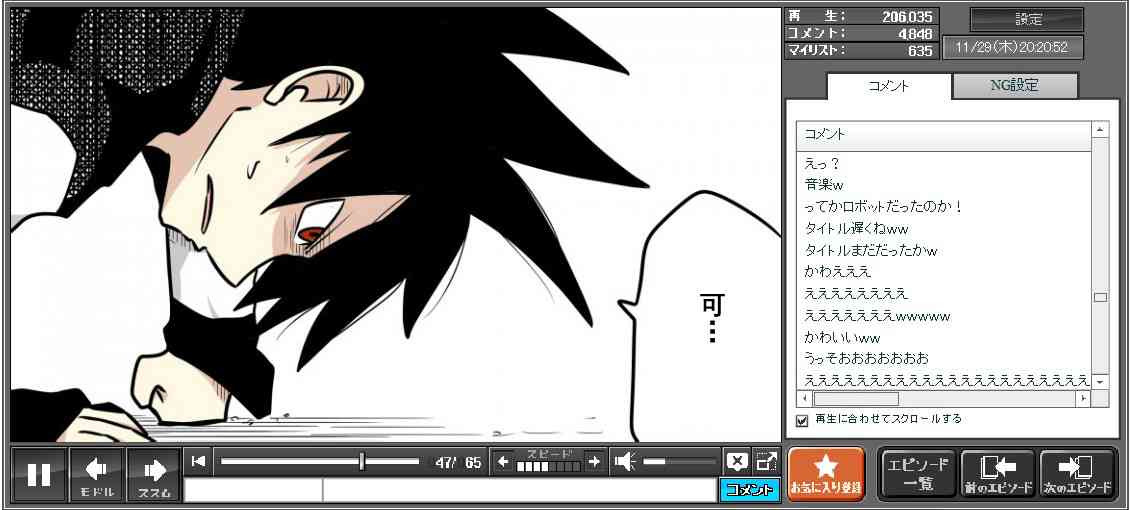
Task: Go to the previous episode
Action: (998, 474)
